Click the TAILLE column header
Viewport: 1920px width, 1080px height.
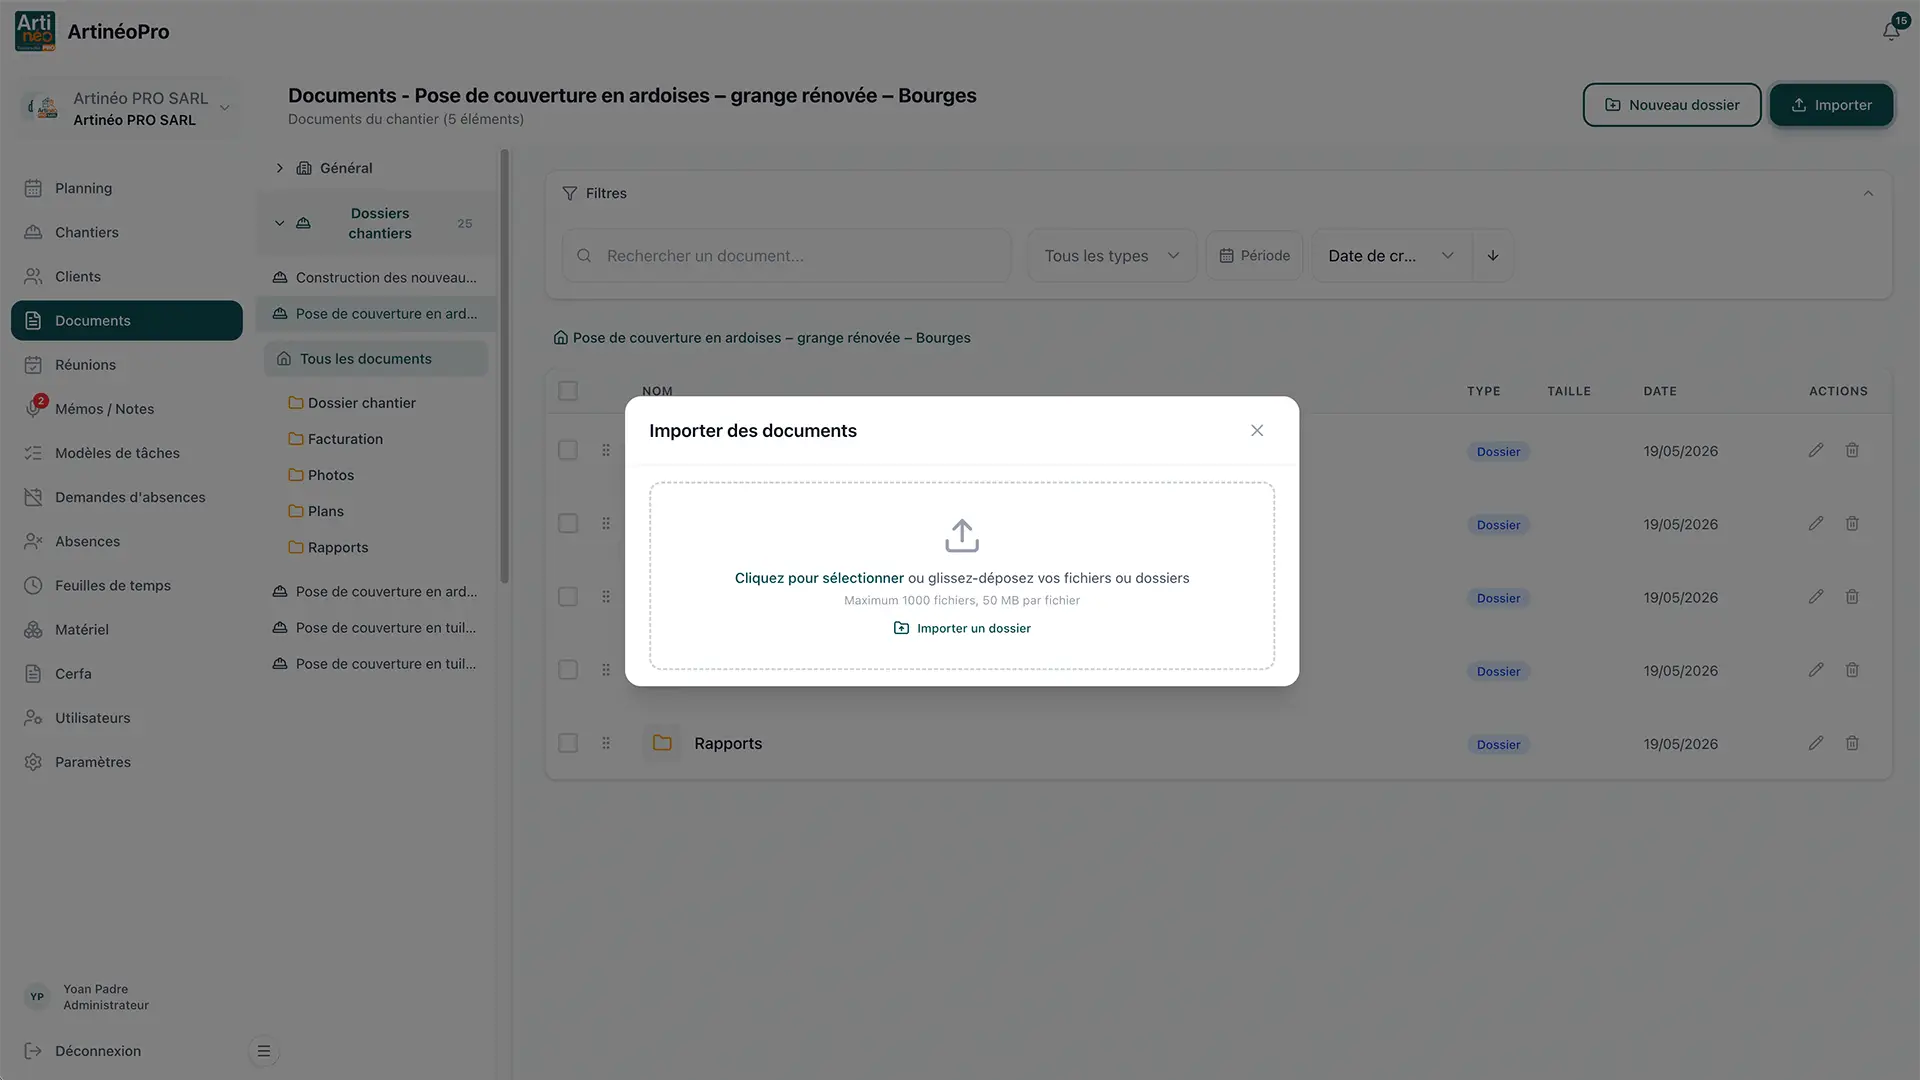1569,391
